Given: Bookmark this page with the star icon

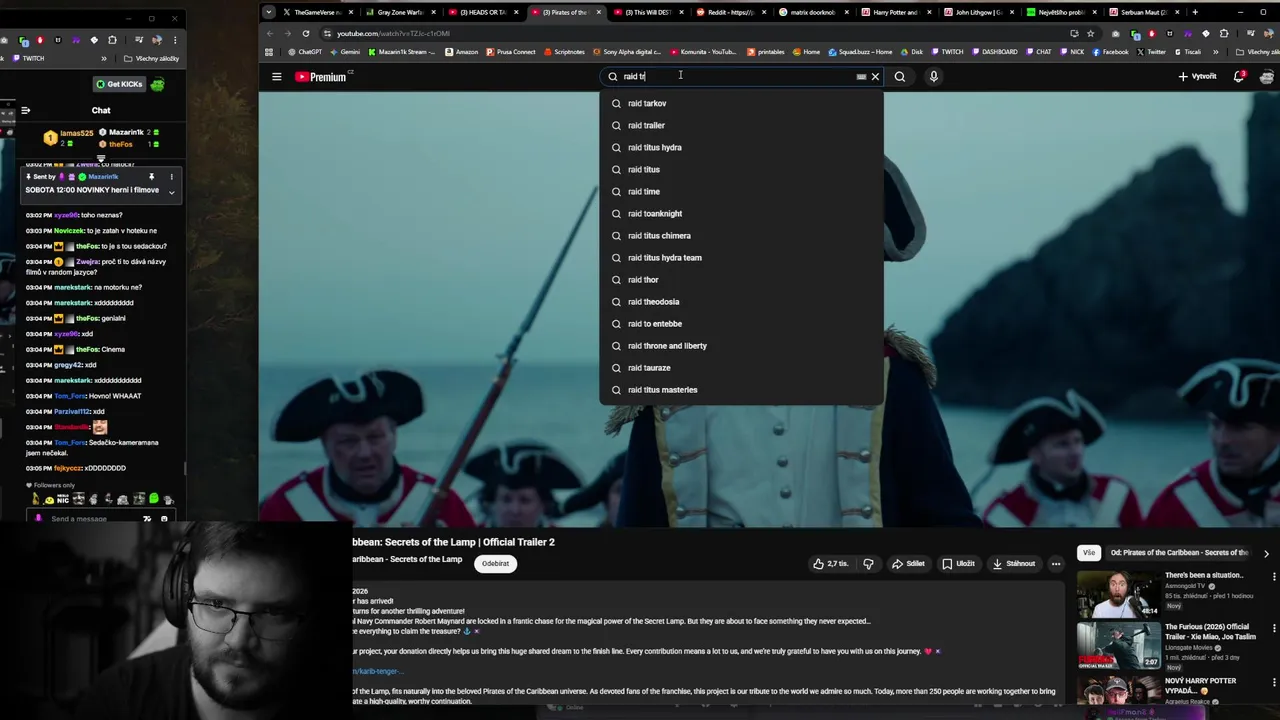Looking at the screenshot, I should 1090,33.
